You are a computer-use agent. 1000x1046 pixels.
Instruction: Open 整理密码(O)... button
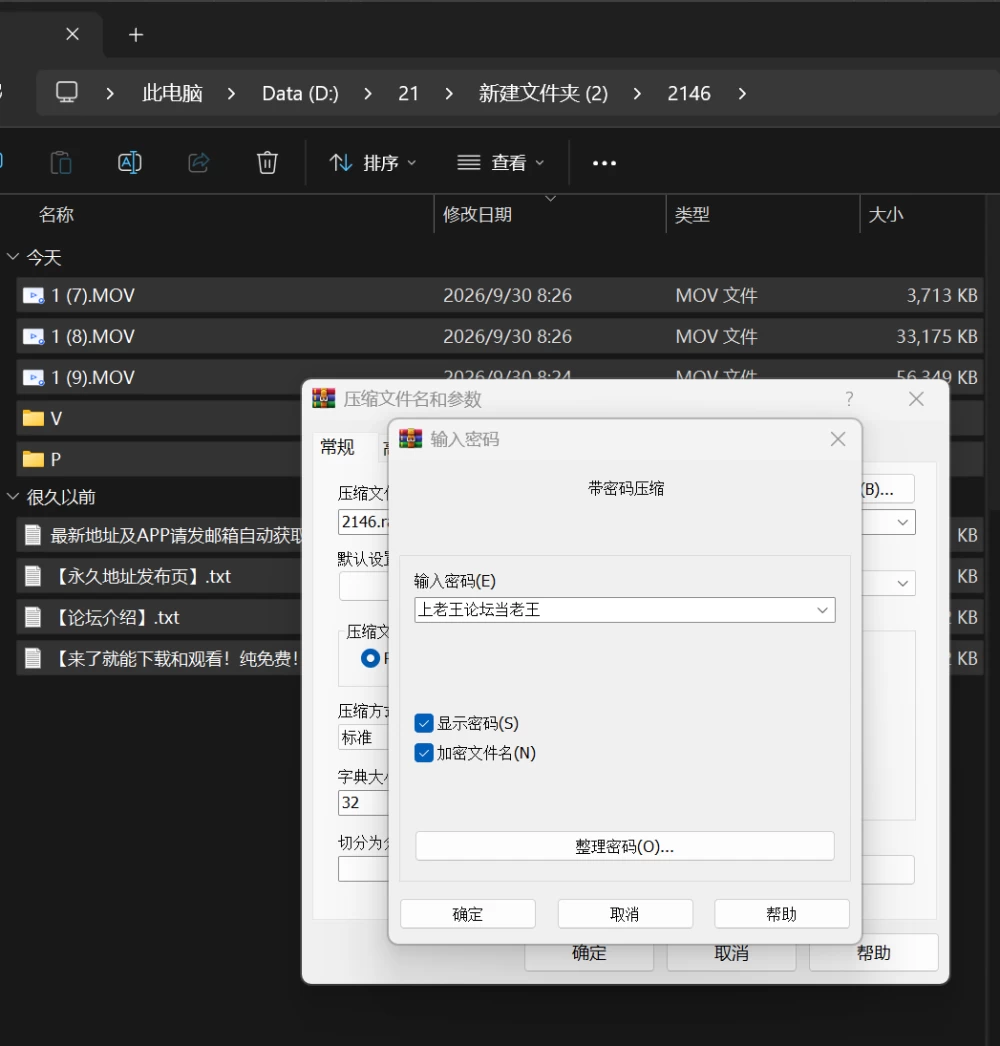coord(625,847)
